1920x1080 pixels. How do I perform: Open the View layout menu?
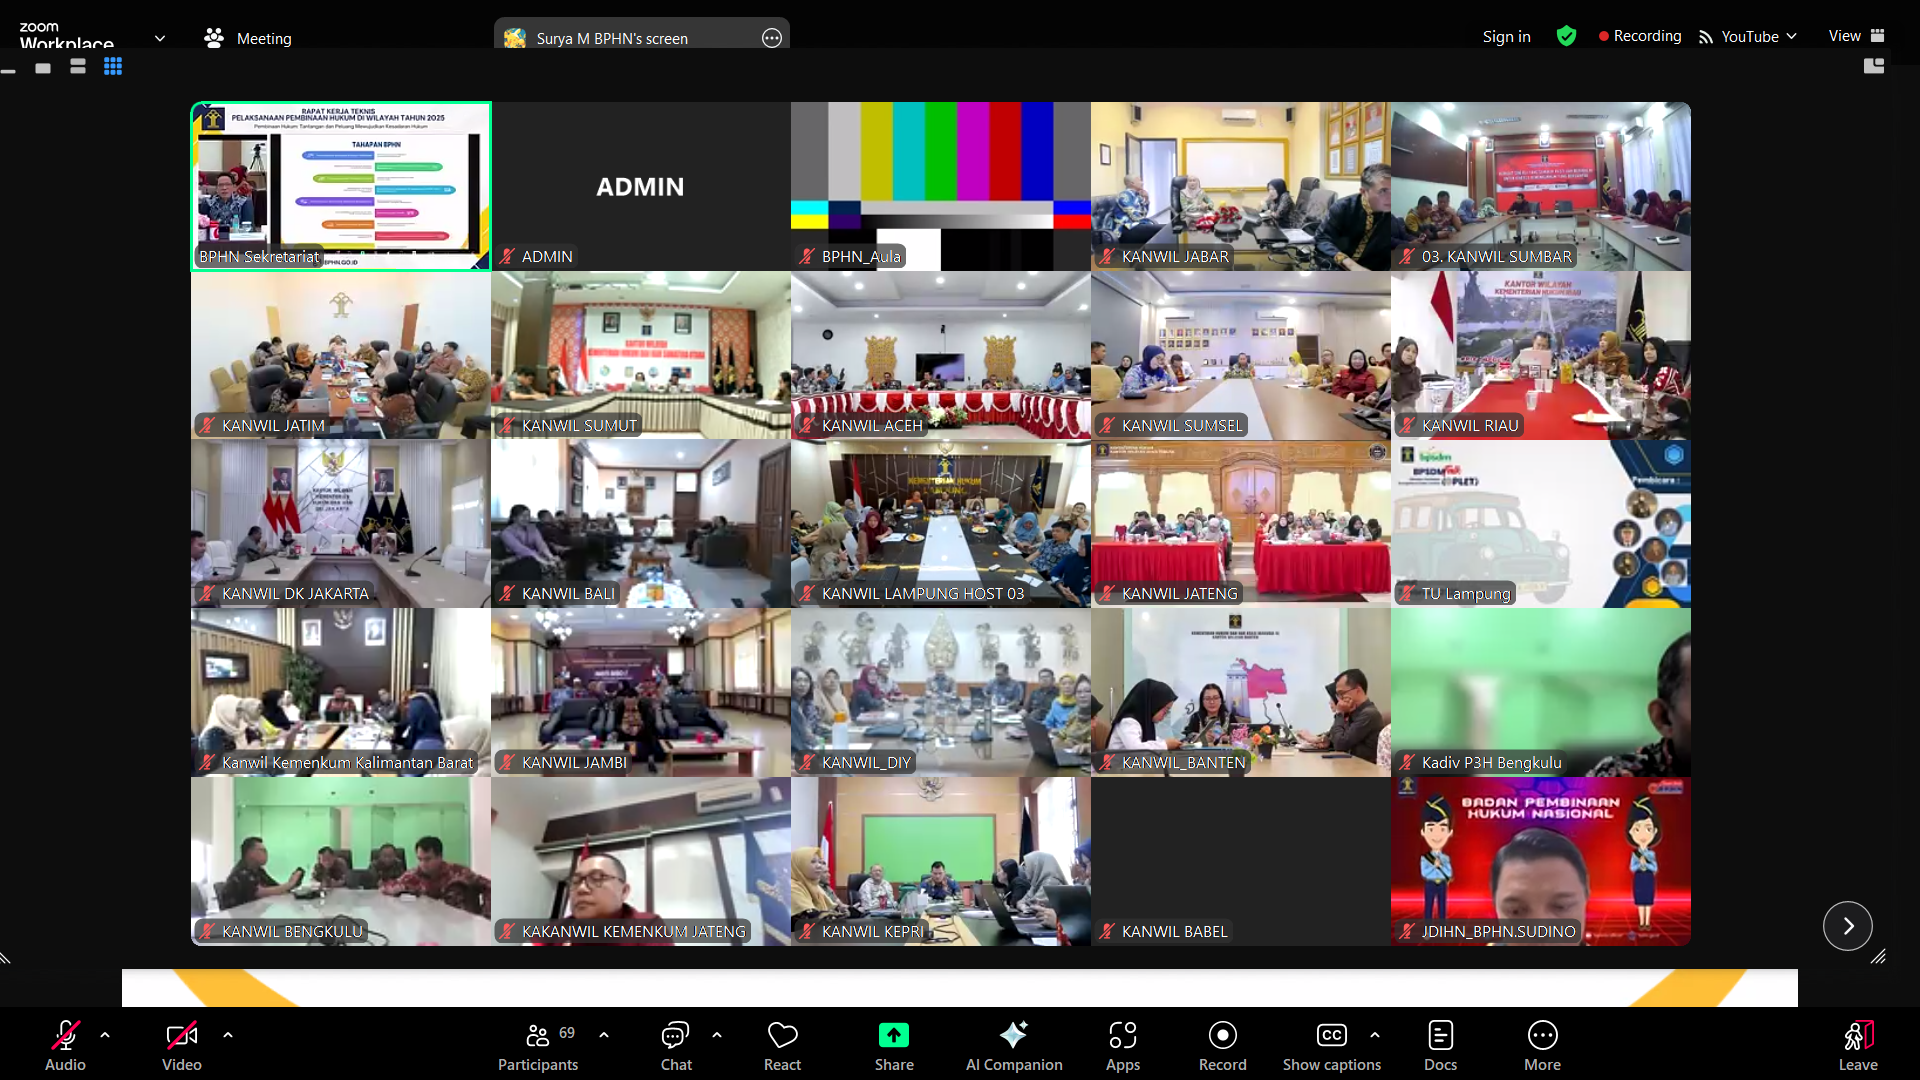point(1856,36)
